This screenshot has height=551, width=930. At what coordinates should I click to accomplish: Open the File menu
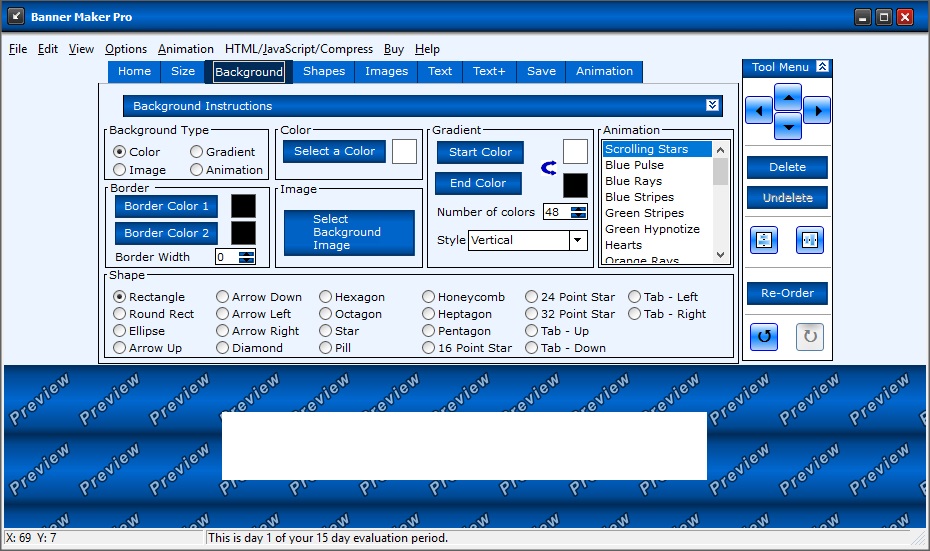click(18, 49)
